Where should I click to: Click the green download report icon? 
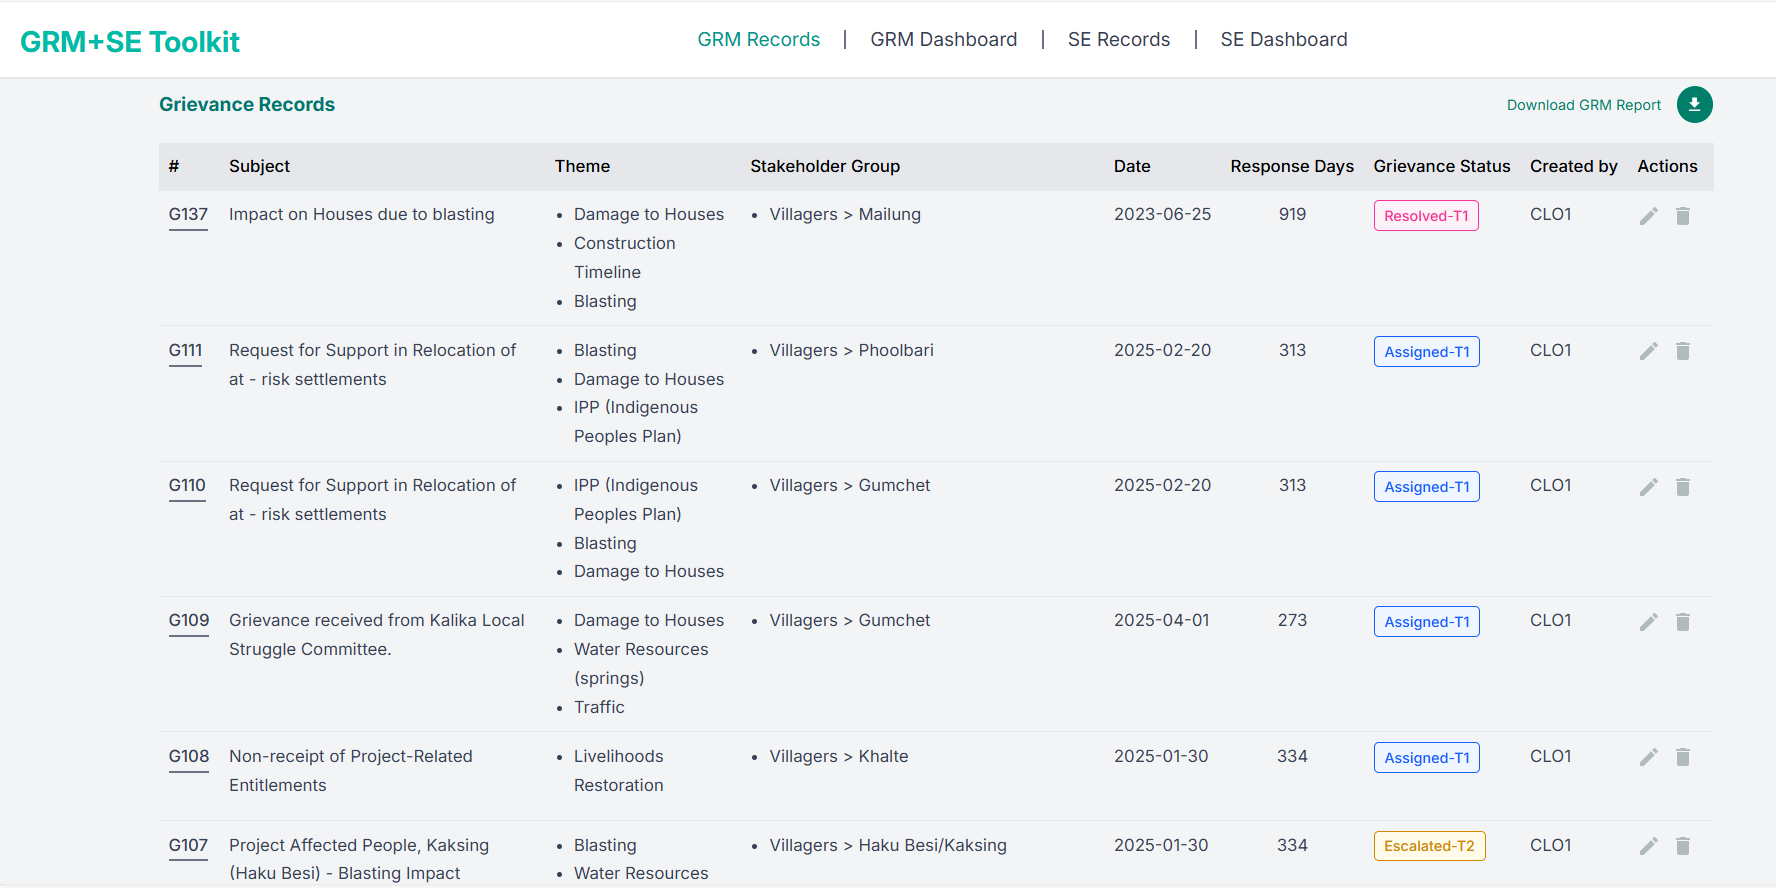[x=1694, y=105]
